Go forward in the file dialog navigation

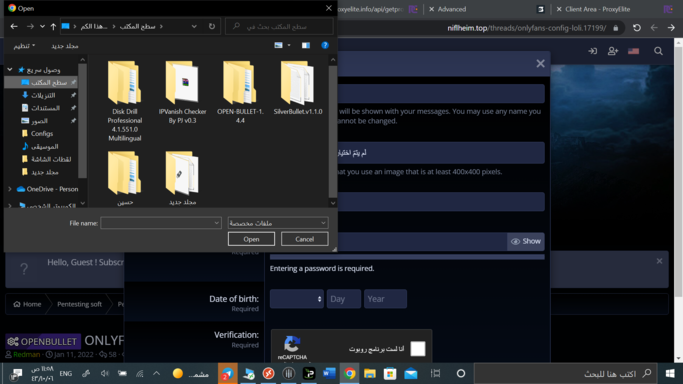30,27
